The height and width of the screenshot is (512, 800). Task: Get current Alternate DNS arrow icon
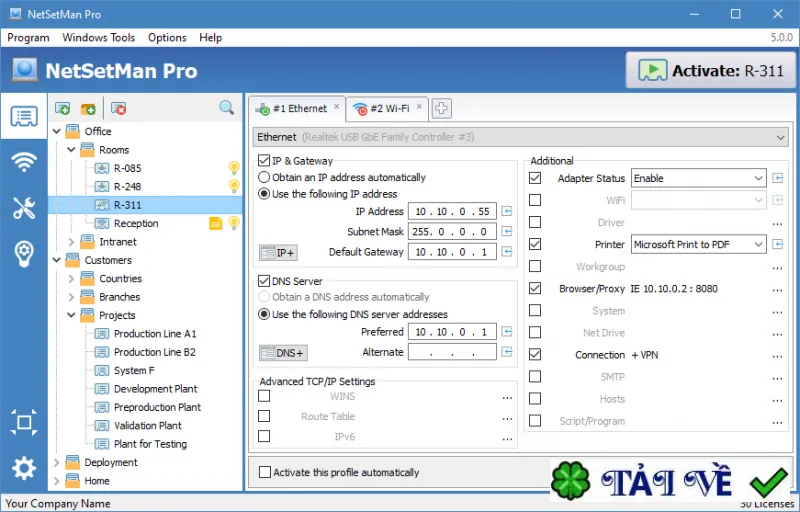pyautogui.click(x=507, y=352)
